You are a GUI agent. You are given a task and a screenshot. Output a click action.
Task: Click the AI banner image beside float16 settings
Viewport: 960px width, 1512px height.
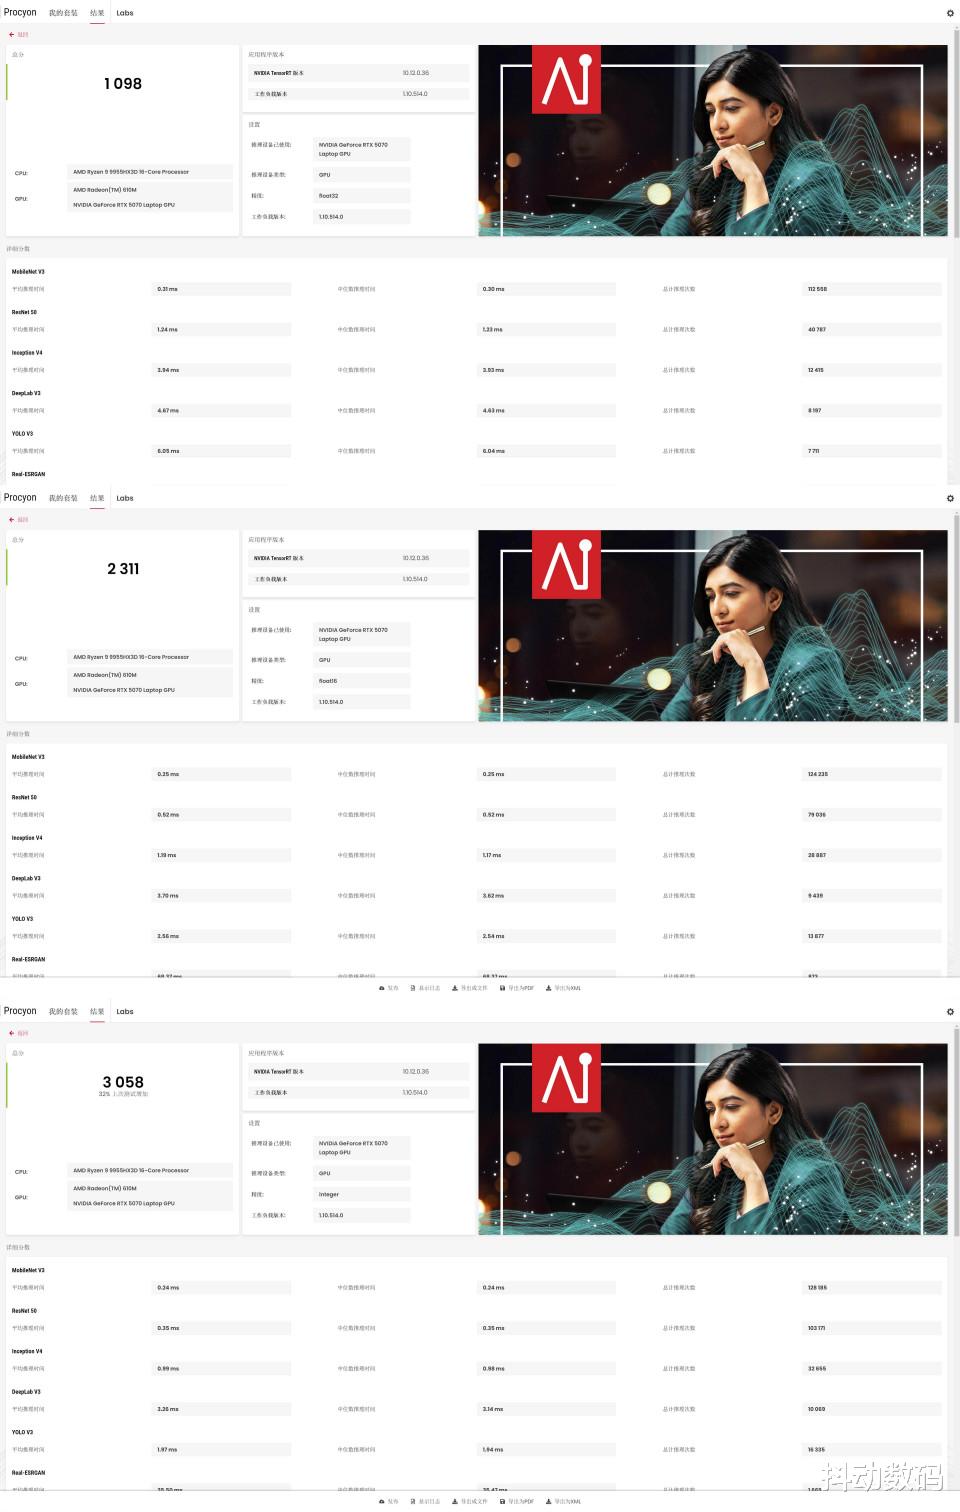[x=713, y=626]
